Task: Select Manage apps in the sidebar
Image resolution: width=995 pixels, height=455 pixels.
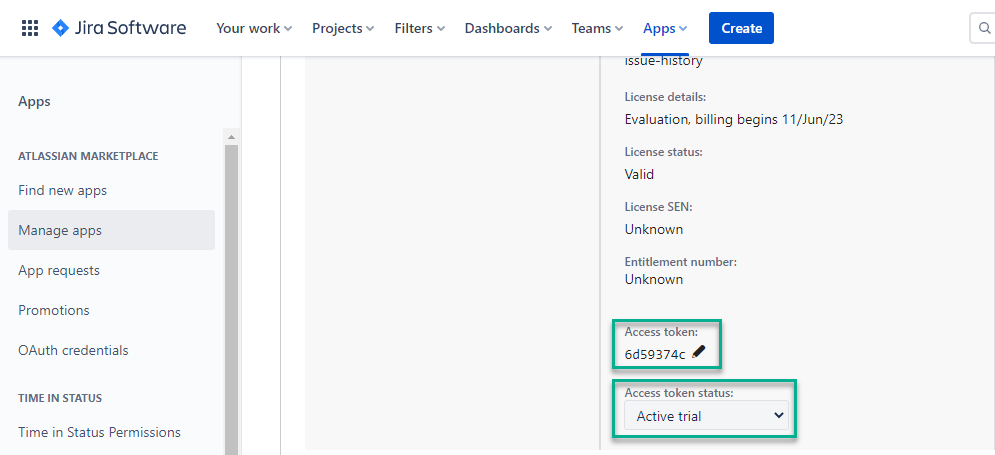Action: point(60,230)
